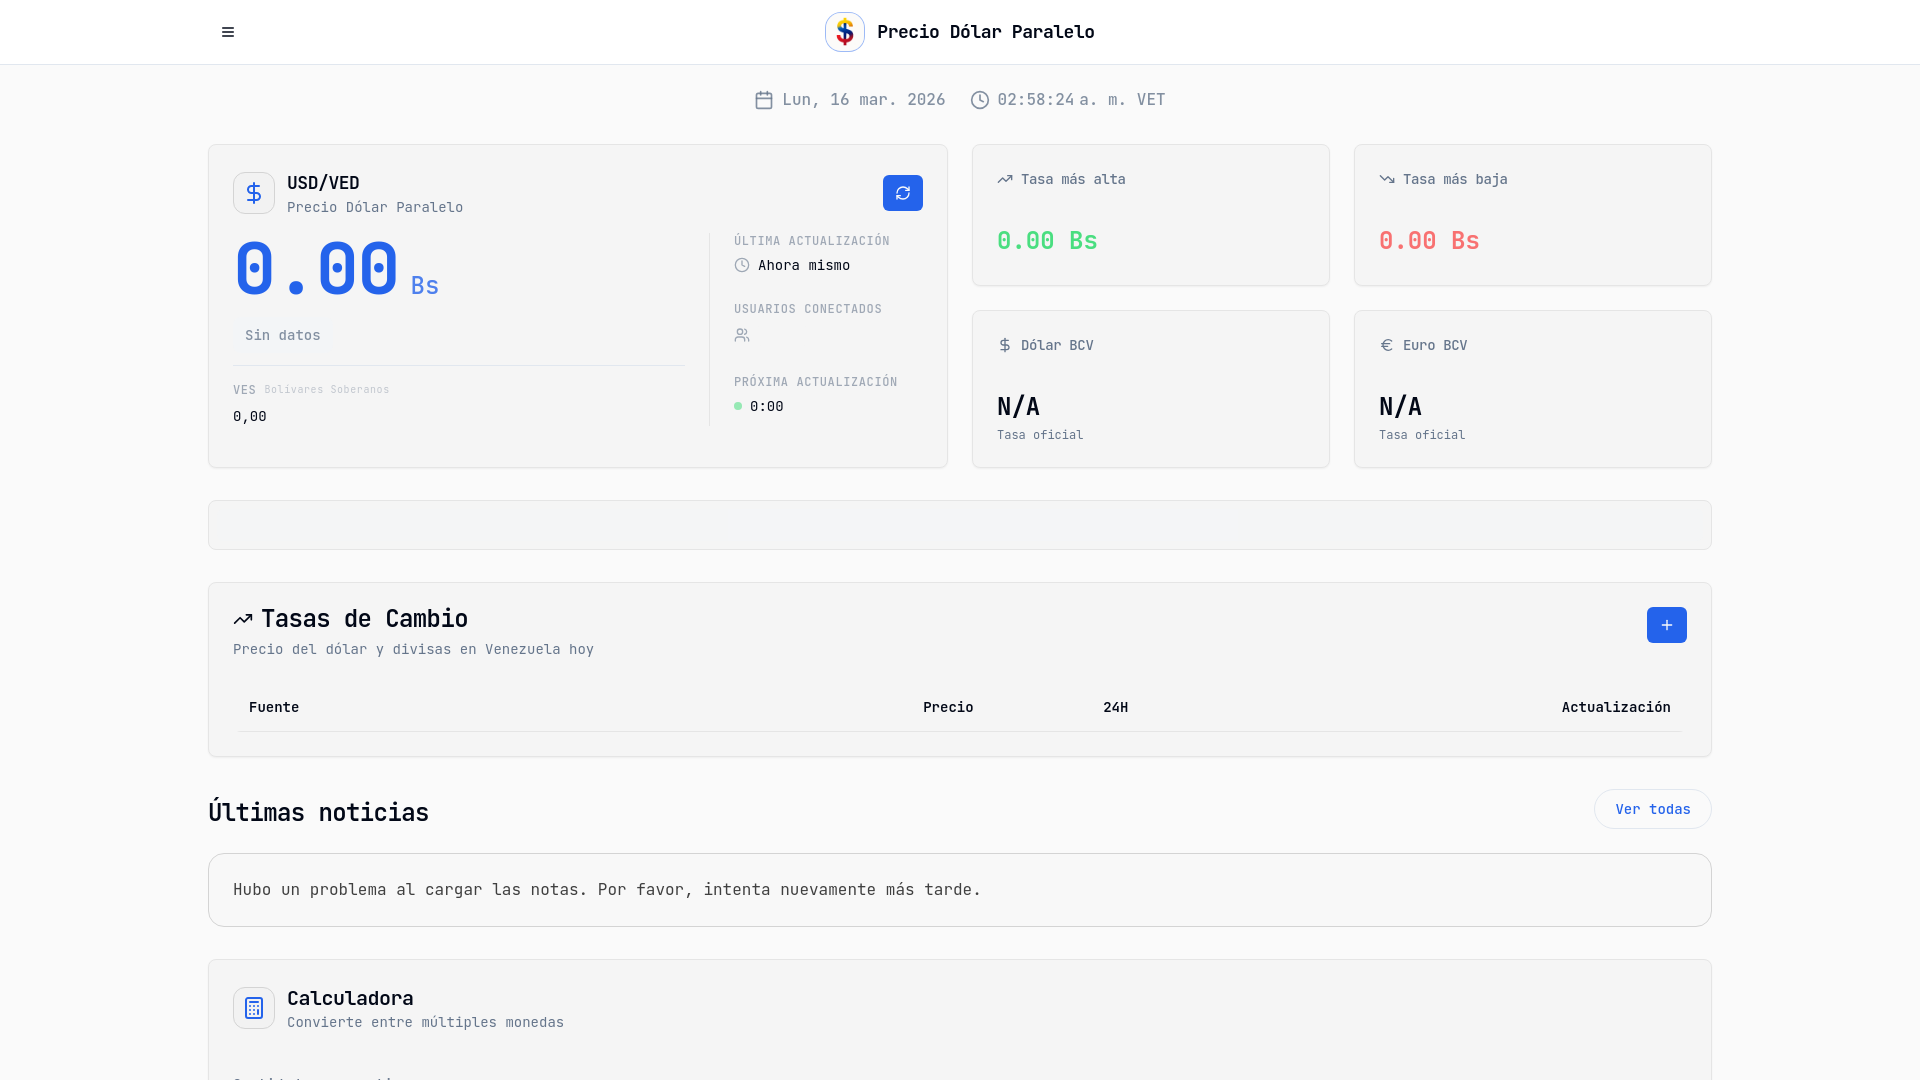
Task: Click the Ahora mismo update text
Action: pos(804,265)
